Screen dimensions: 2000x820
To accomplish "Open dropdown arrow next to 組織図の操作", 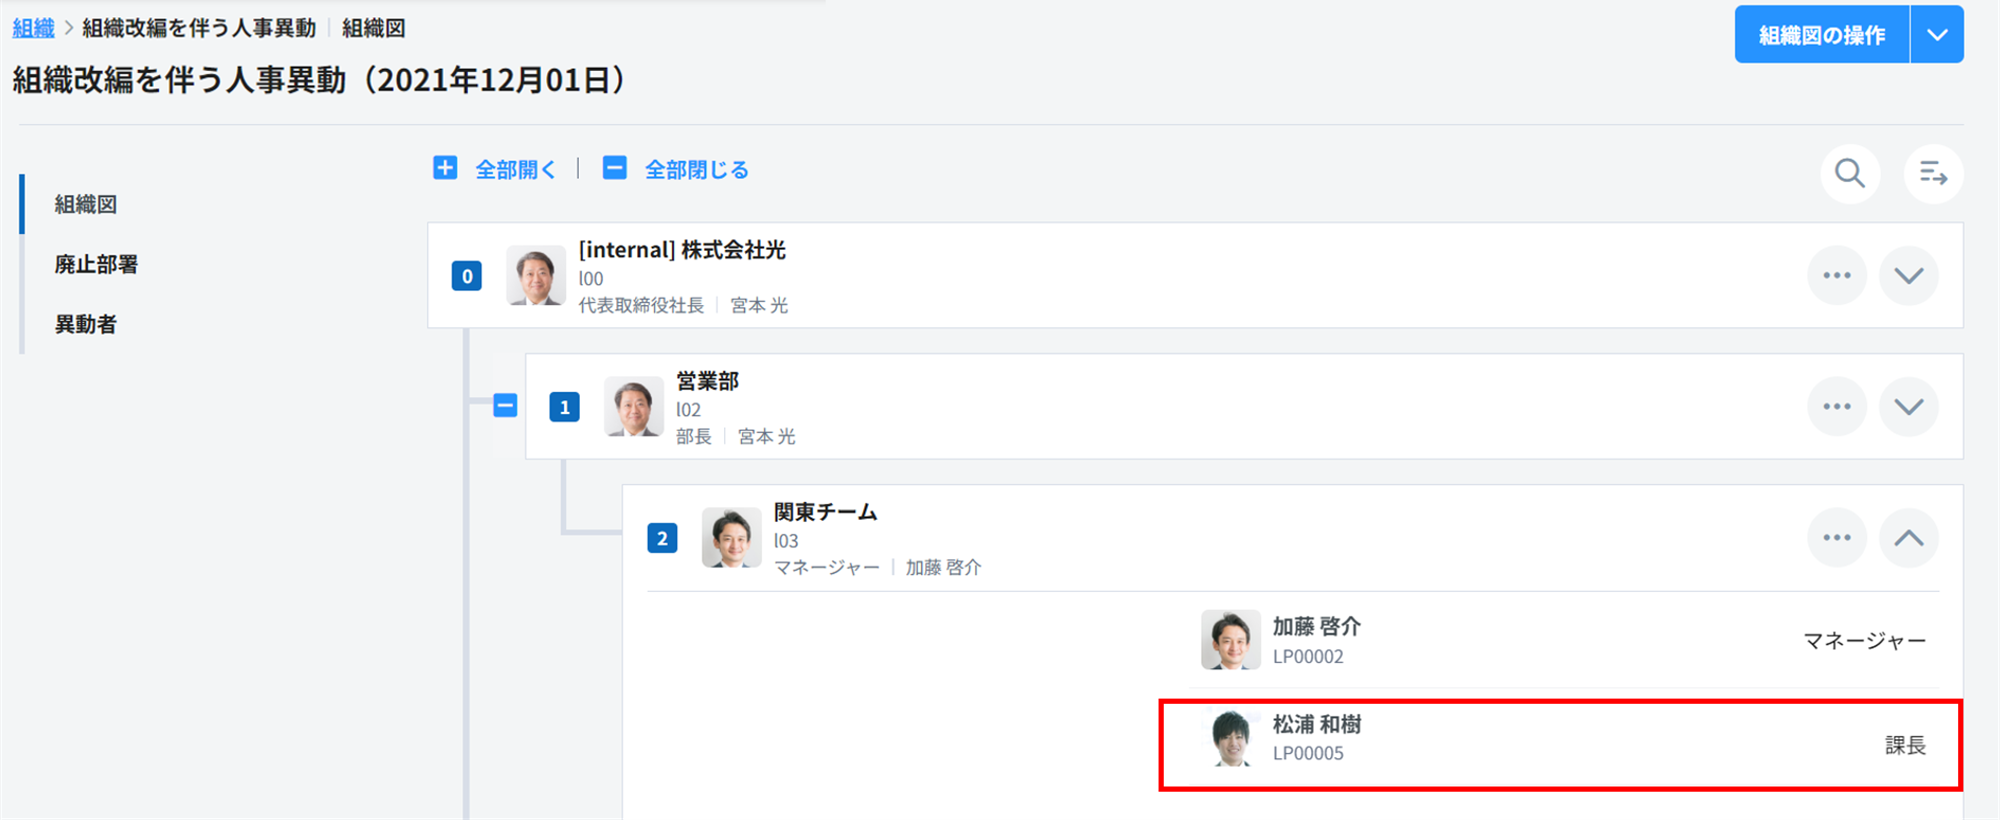I will (1937, 35).
